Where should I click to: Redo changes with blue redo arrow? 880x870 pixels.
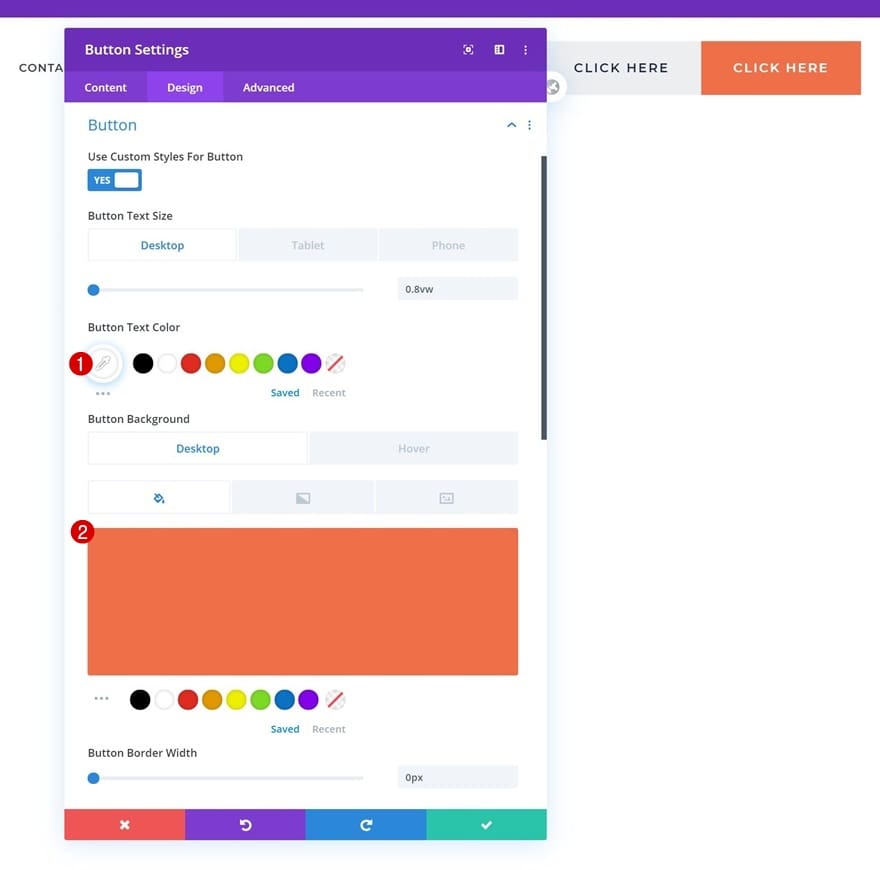pos(366,825)
